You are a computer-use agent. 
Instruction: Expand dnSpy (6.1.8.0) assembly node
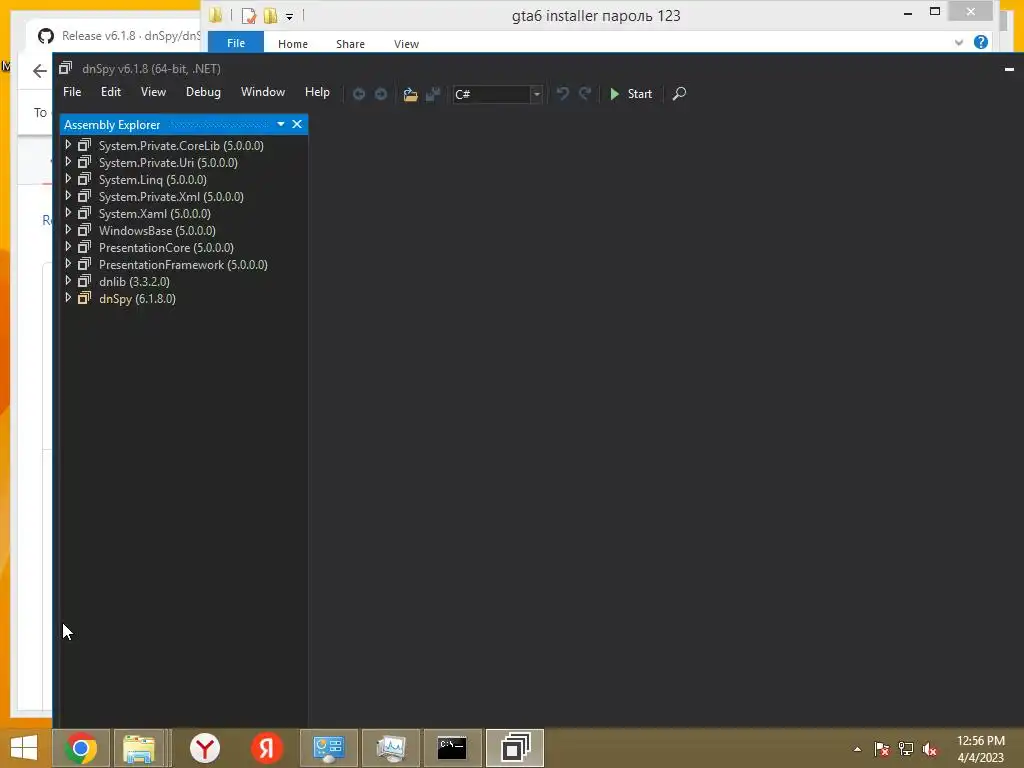click(x=68, y=298)
